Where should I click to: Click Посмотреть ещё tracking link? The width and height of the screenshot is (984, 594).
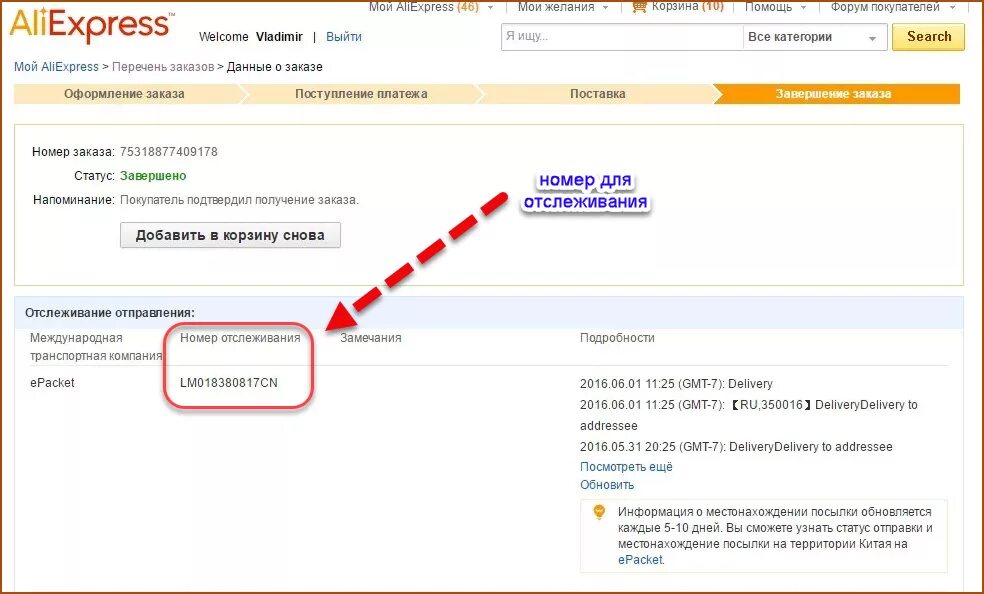[626, 467]
